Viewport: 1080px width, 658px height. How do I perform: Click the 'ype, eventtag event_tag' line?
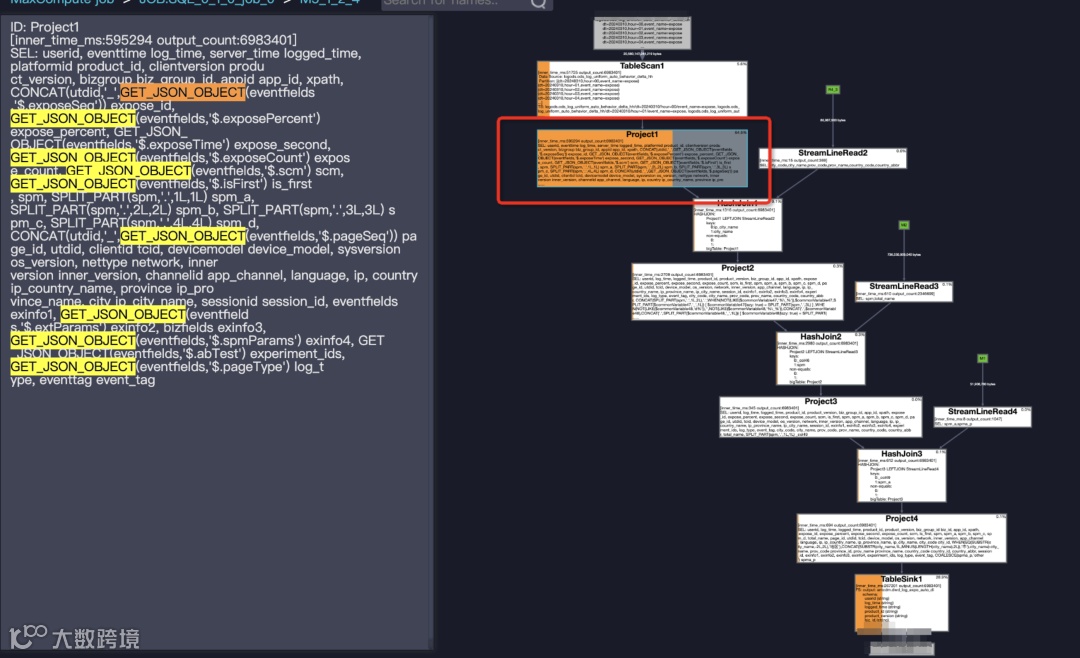(x=83, y=380)
